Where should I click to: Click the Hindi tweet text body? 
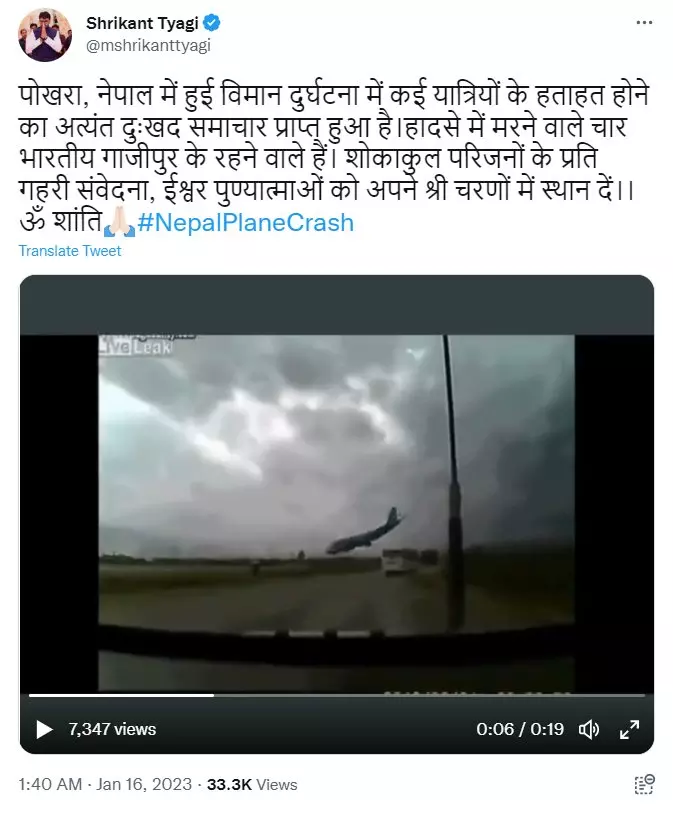point(332,158)
